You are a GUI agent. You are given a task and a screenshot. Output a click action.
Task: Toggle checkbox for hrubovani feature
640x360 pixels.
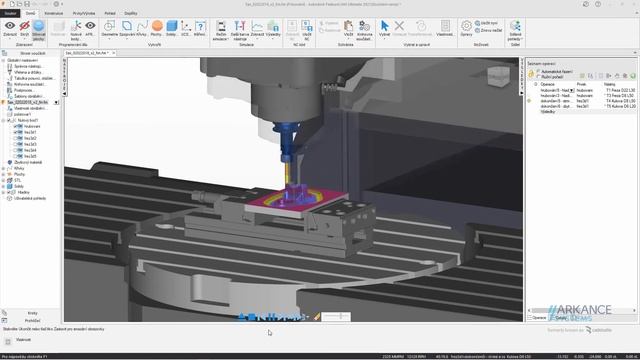click(15, 127)
